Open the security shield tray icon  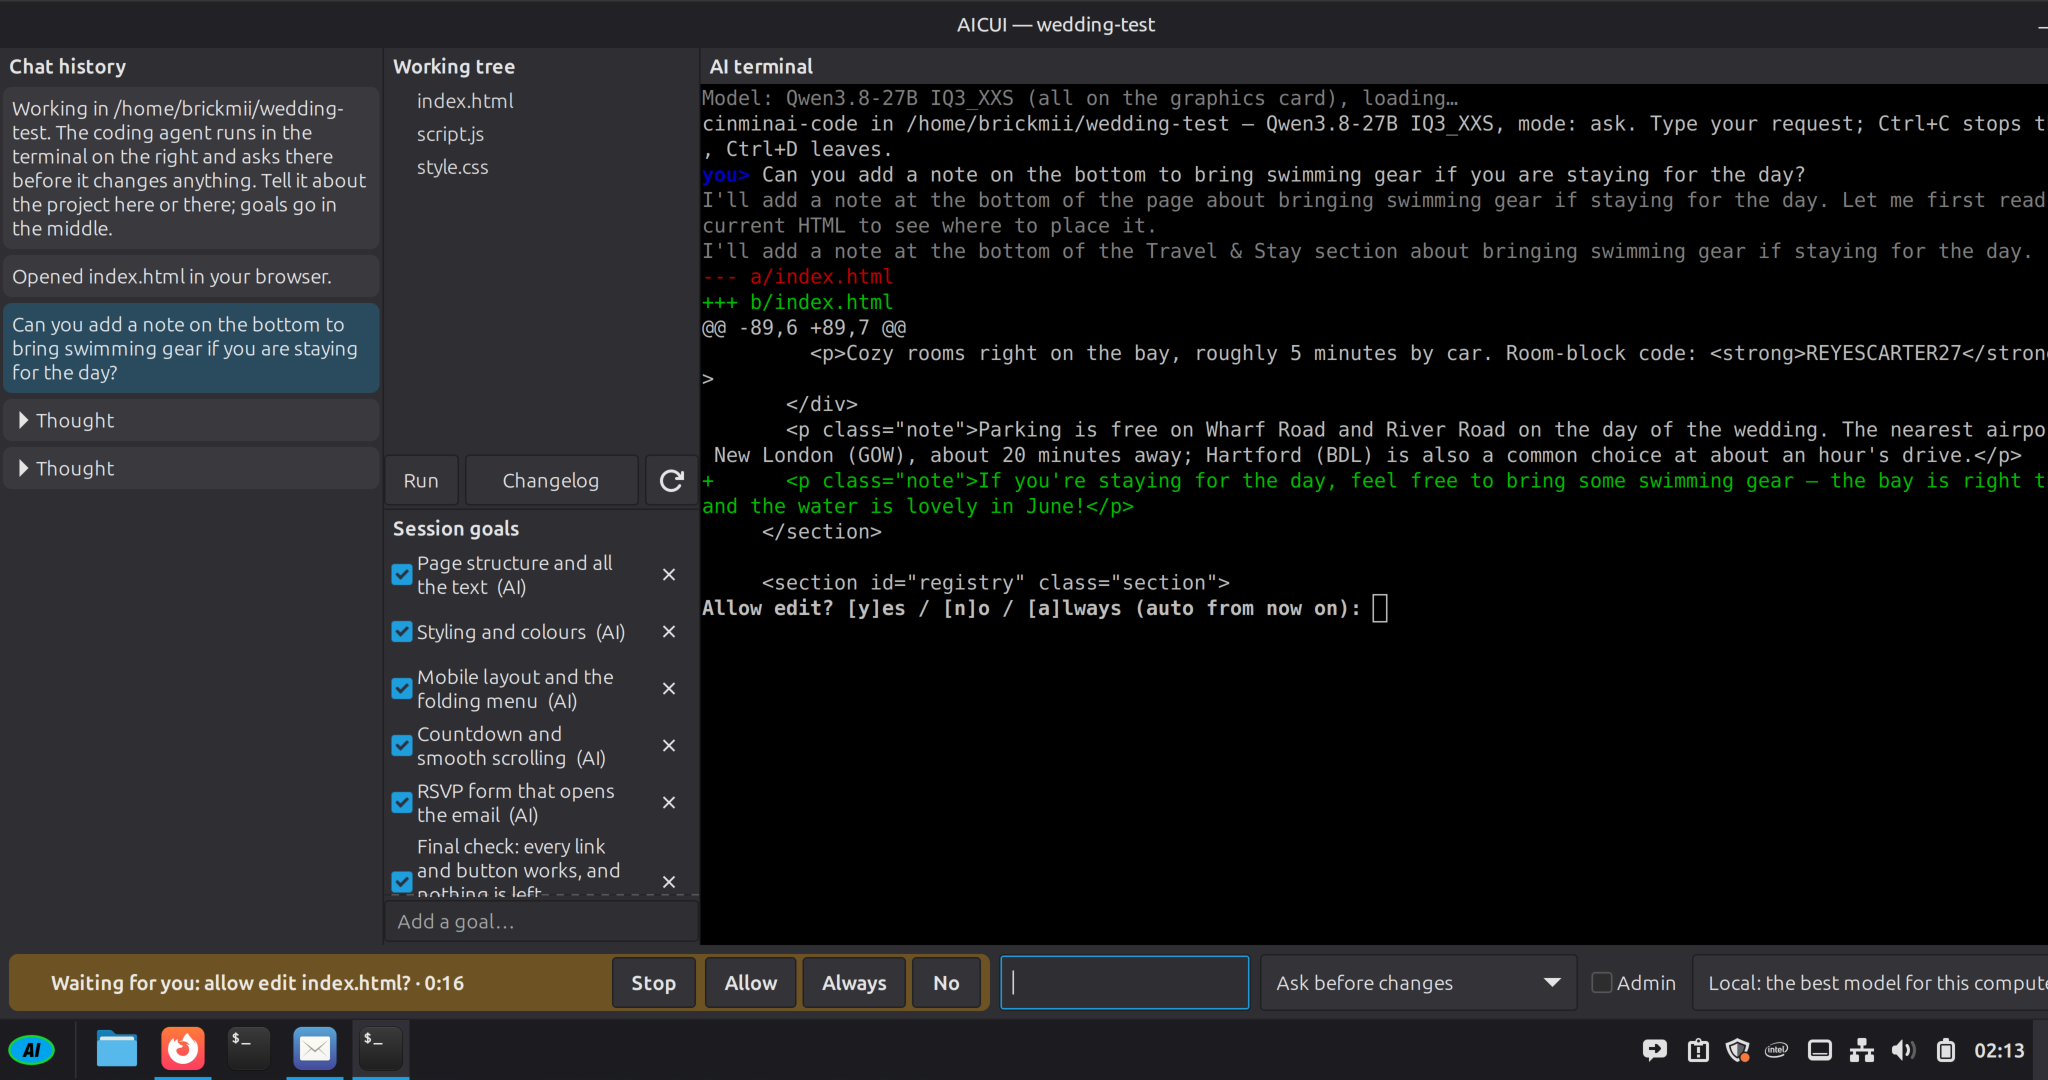click(x=1738, y=1050)
